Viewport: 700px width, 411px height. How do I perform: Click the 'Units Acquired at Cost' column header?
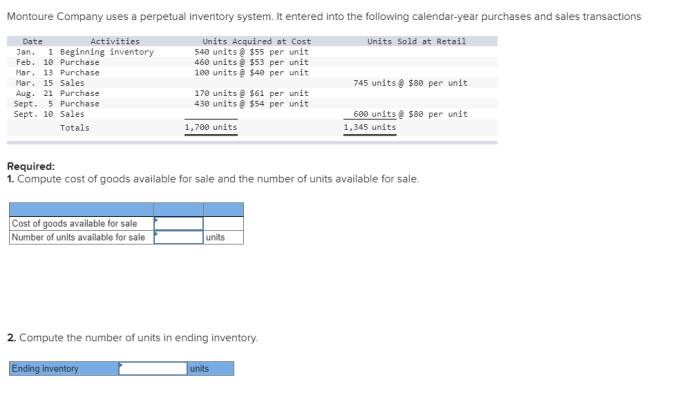(257, 42)
